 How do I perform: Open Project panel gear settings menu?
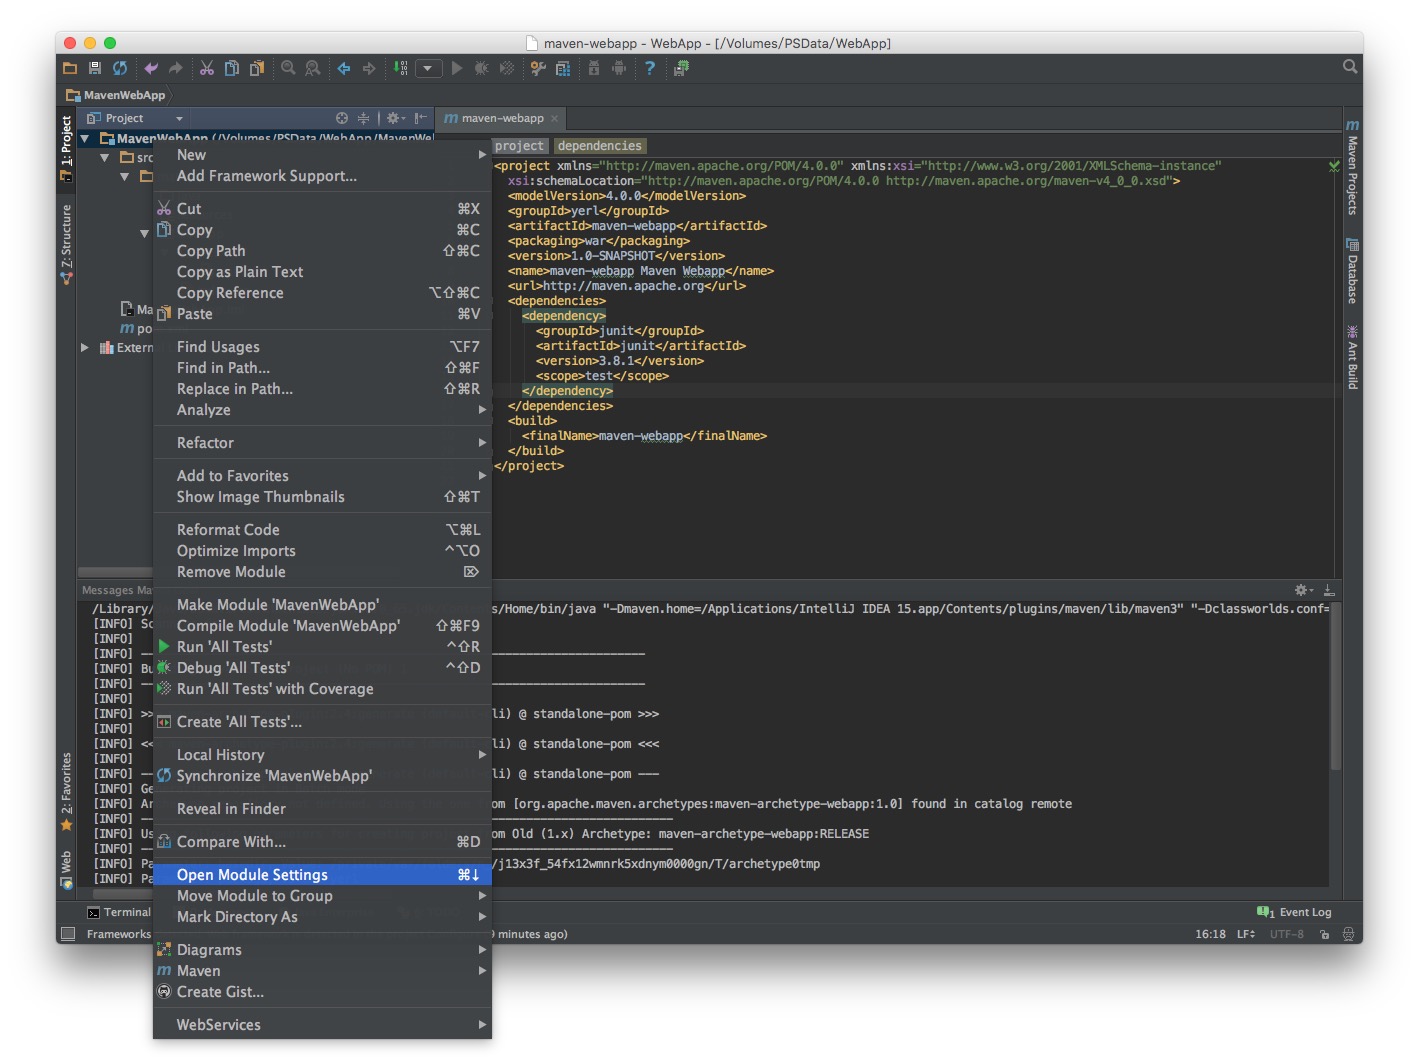click(396, 118)
